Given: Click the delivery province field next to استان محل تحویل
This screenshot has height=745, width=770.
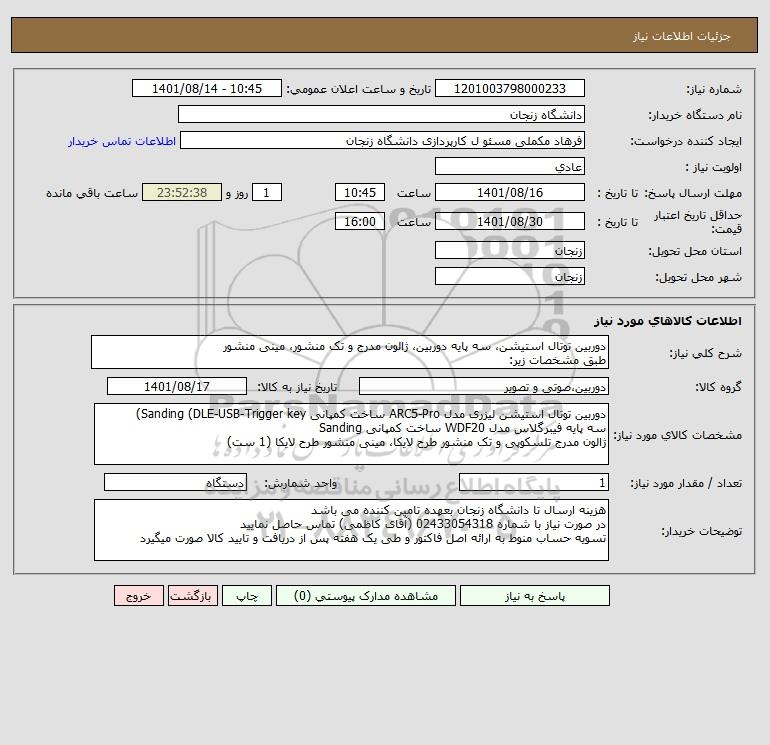Looking at the screenshot, I should coord(510,251).
